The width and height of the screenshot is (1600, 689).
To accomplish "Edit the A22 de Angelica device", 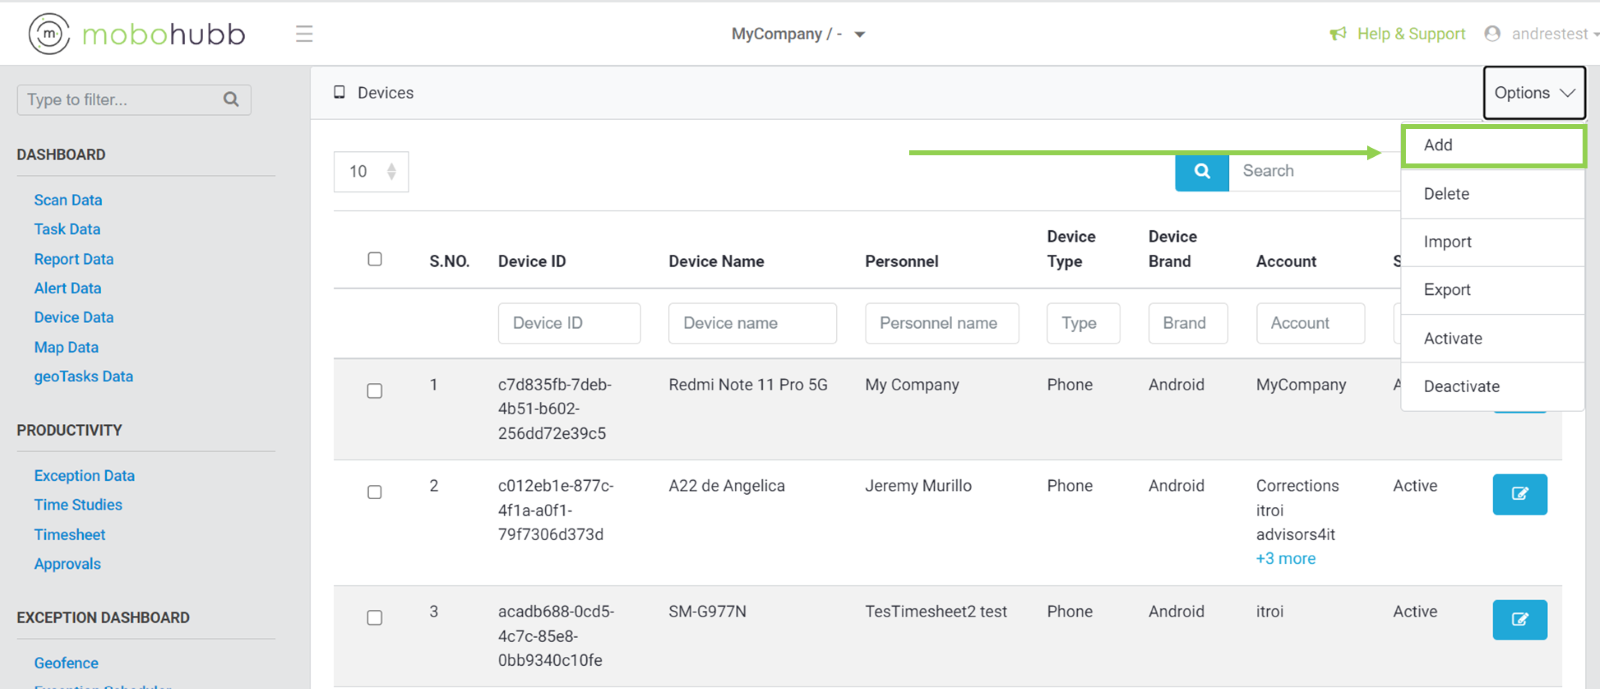I will [x=1519, y=494].
